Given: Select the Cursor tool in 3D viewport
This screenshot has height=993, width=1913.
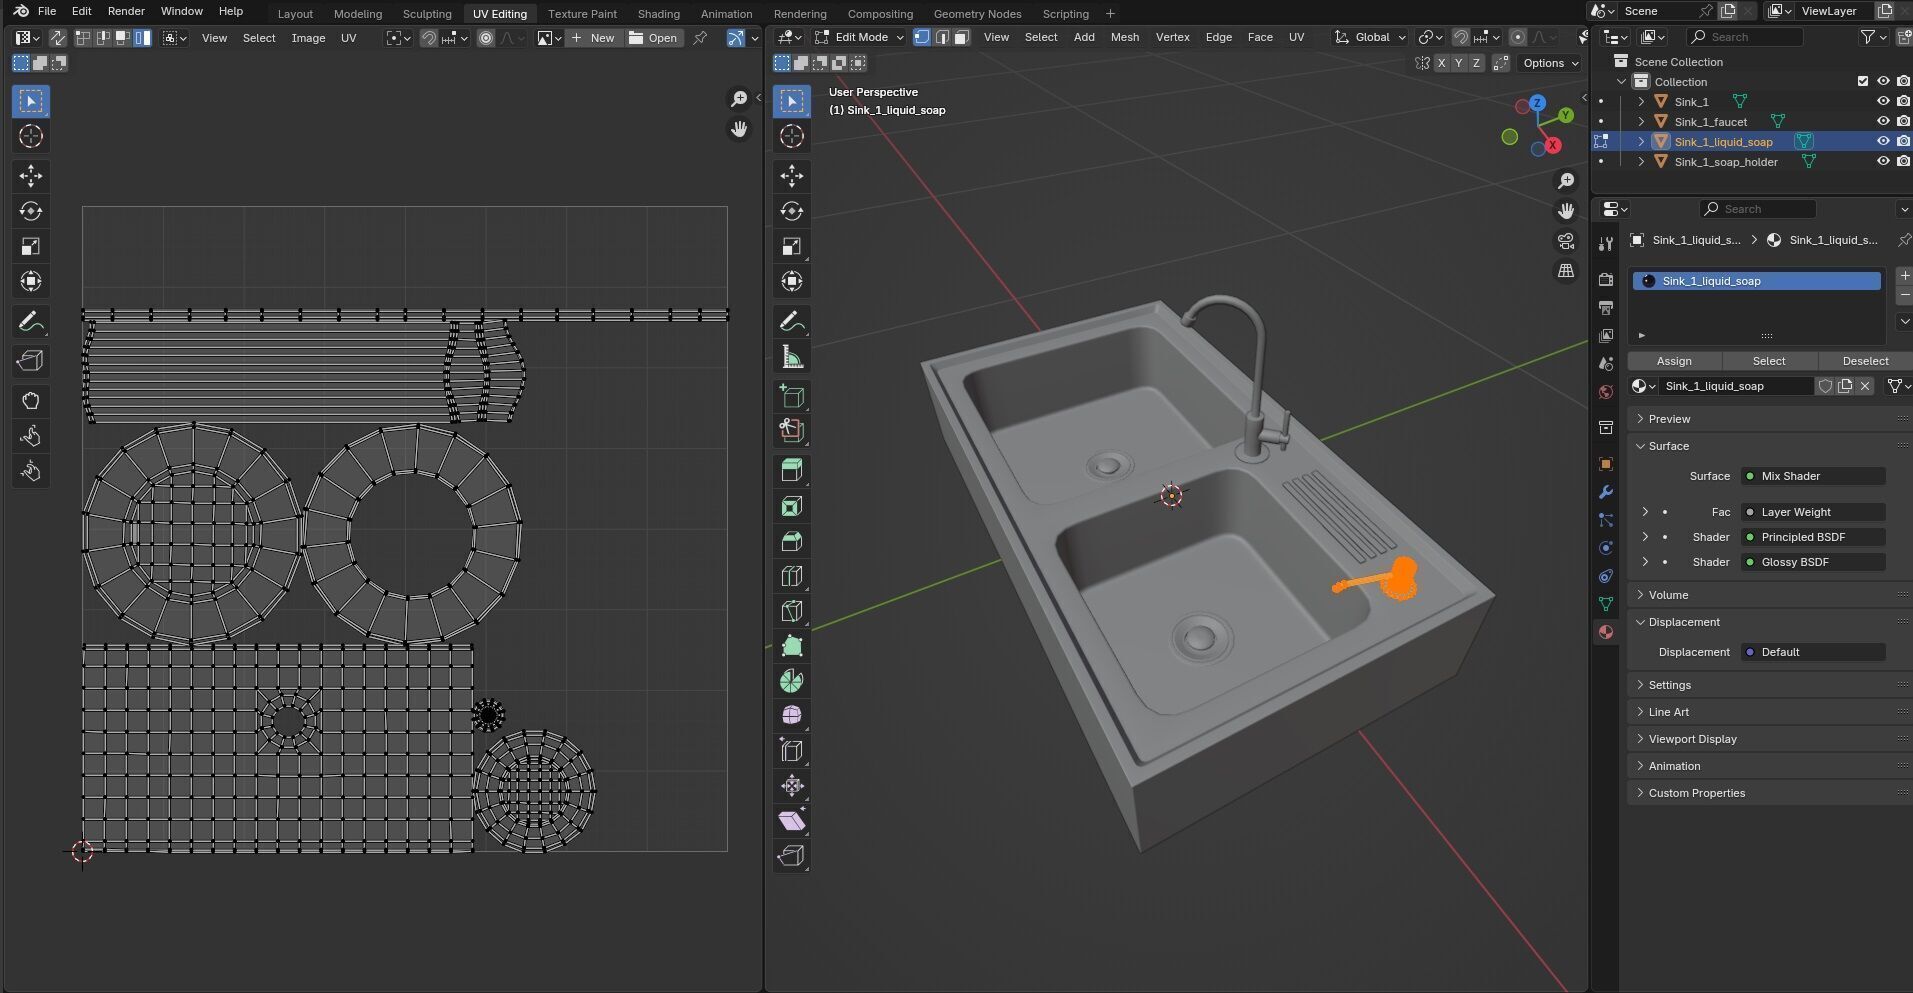Looking at the screenshot, I should 792,136.
